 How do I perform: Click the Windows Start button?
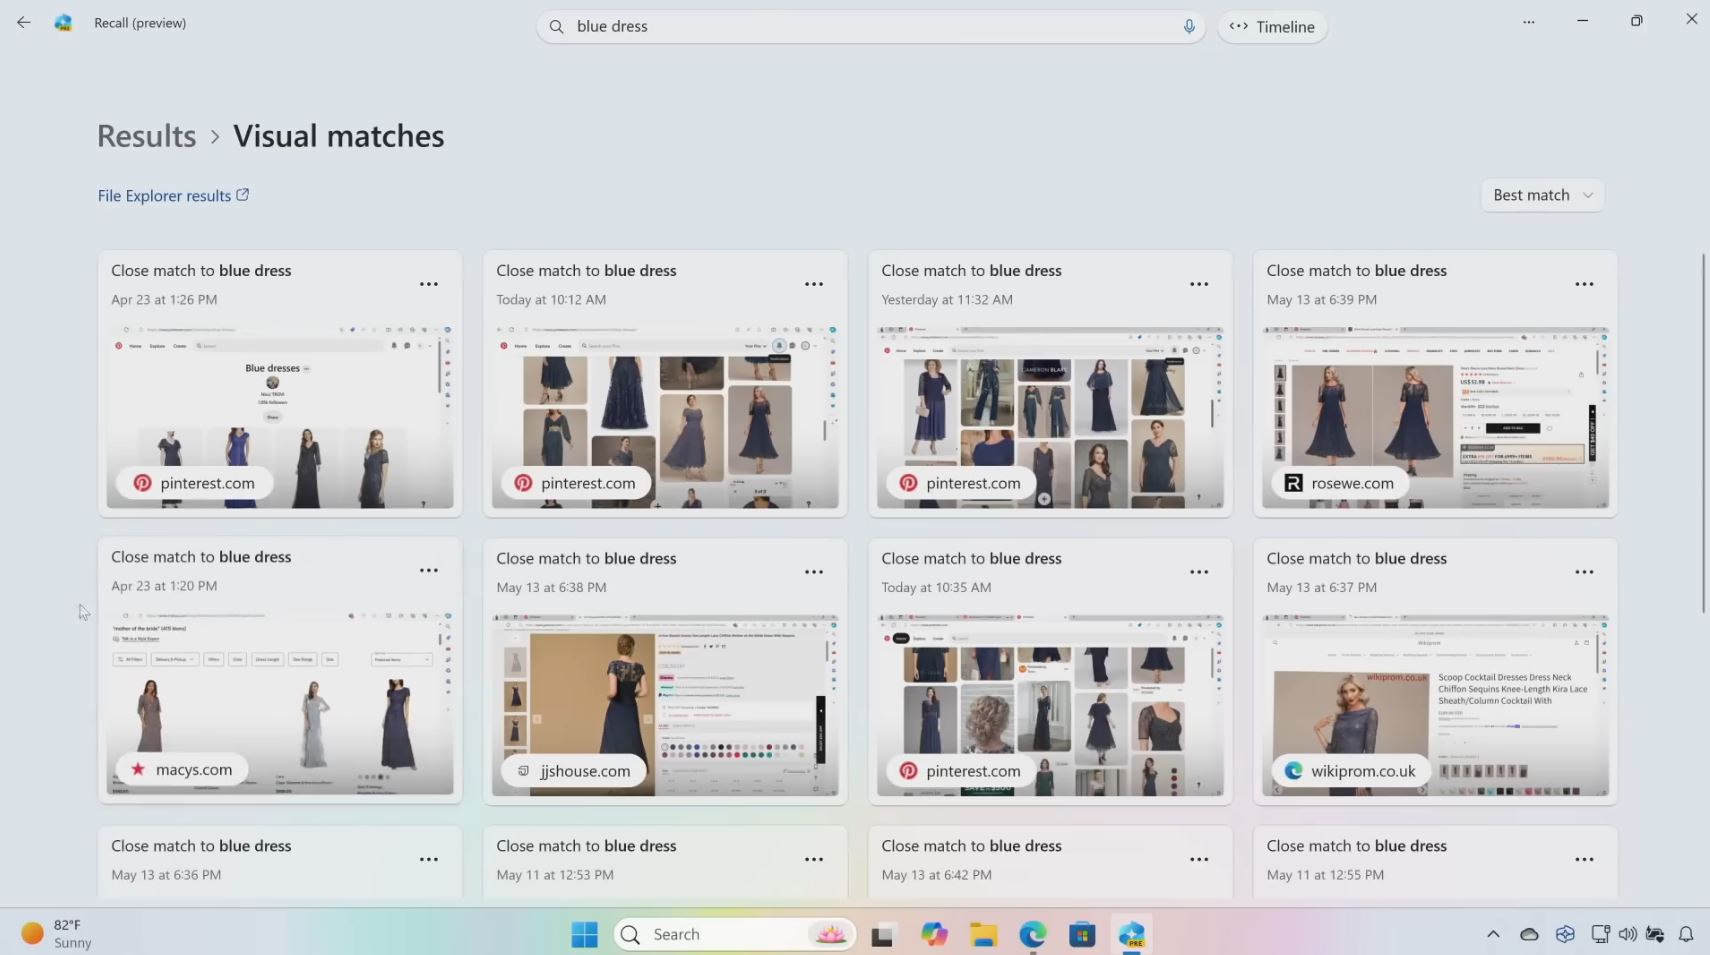(584, 934)
